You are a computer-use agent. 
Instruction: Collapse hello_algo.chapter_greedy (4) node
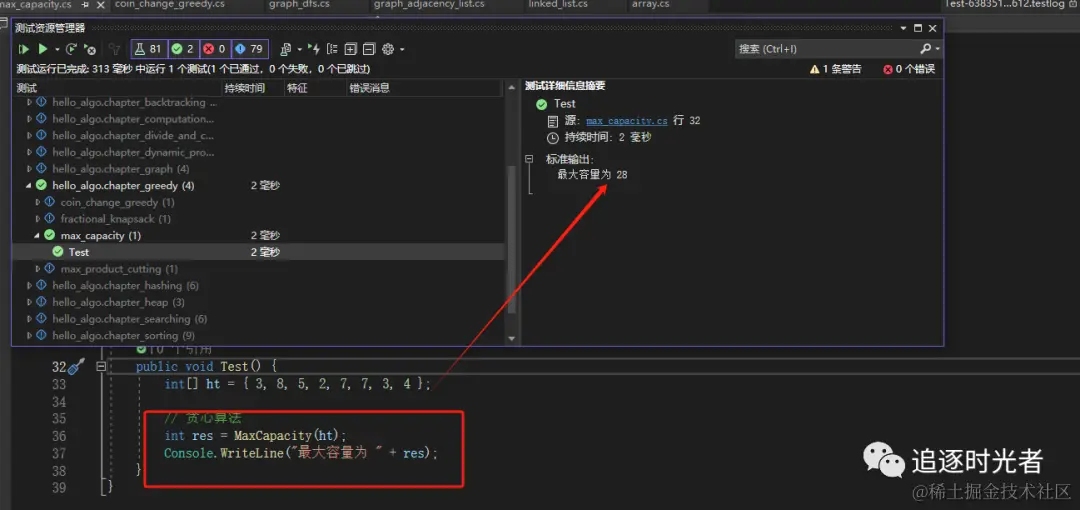[29, 185]
